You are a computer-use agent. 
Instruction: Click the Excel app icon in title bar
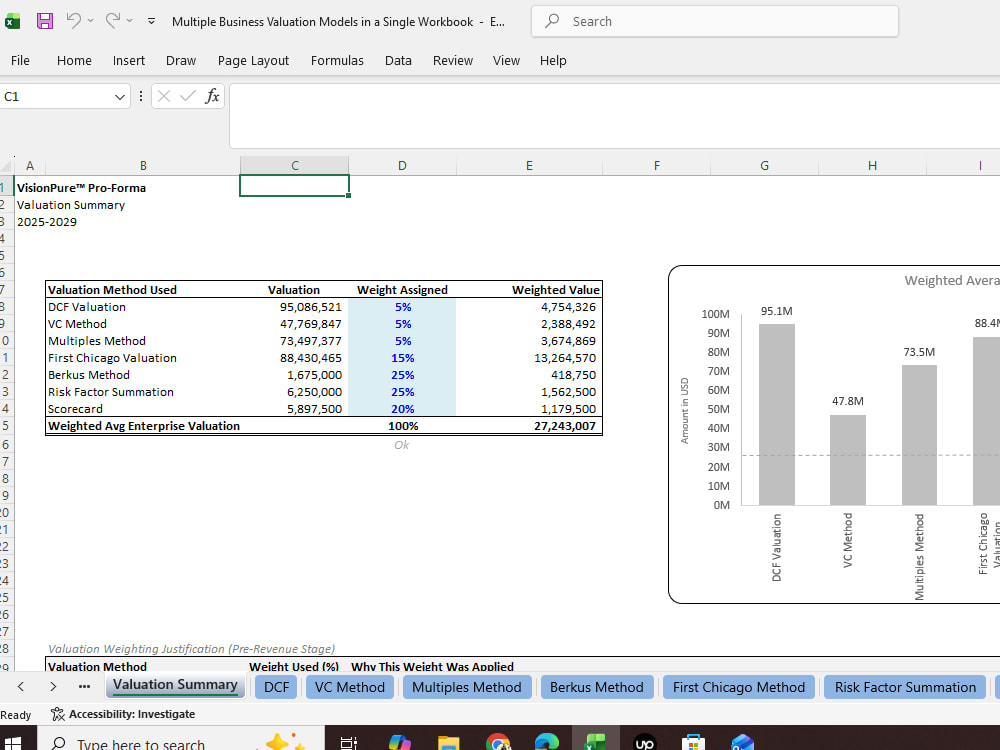pyautogui.click(x=12, y=22)
